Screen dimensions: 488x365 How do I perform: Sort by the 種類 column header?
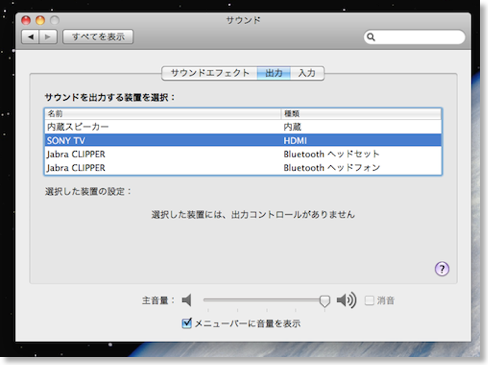[361, 114]
